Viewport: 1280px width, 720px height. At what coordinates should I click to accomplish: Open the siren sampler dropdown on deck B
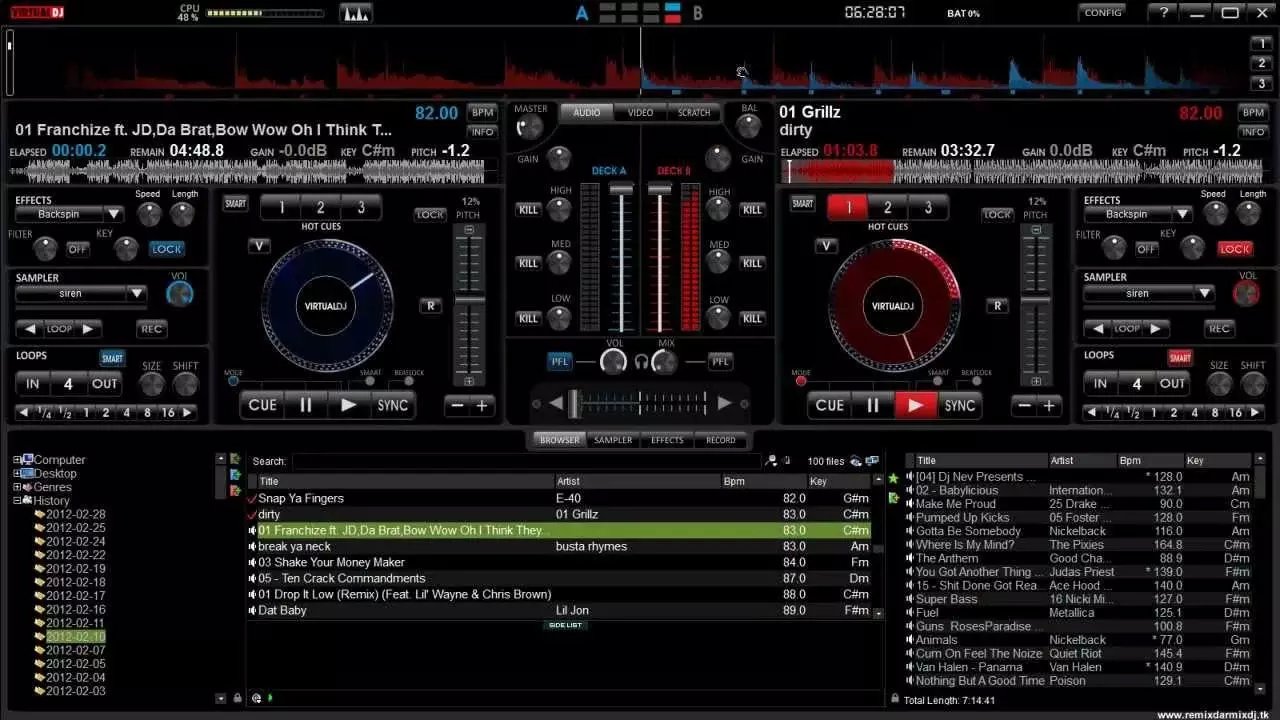click(1204, 293)
